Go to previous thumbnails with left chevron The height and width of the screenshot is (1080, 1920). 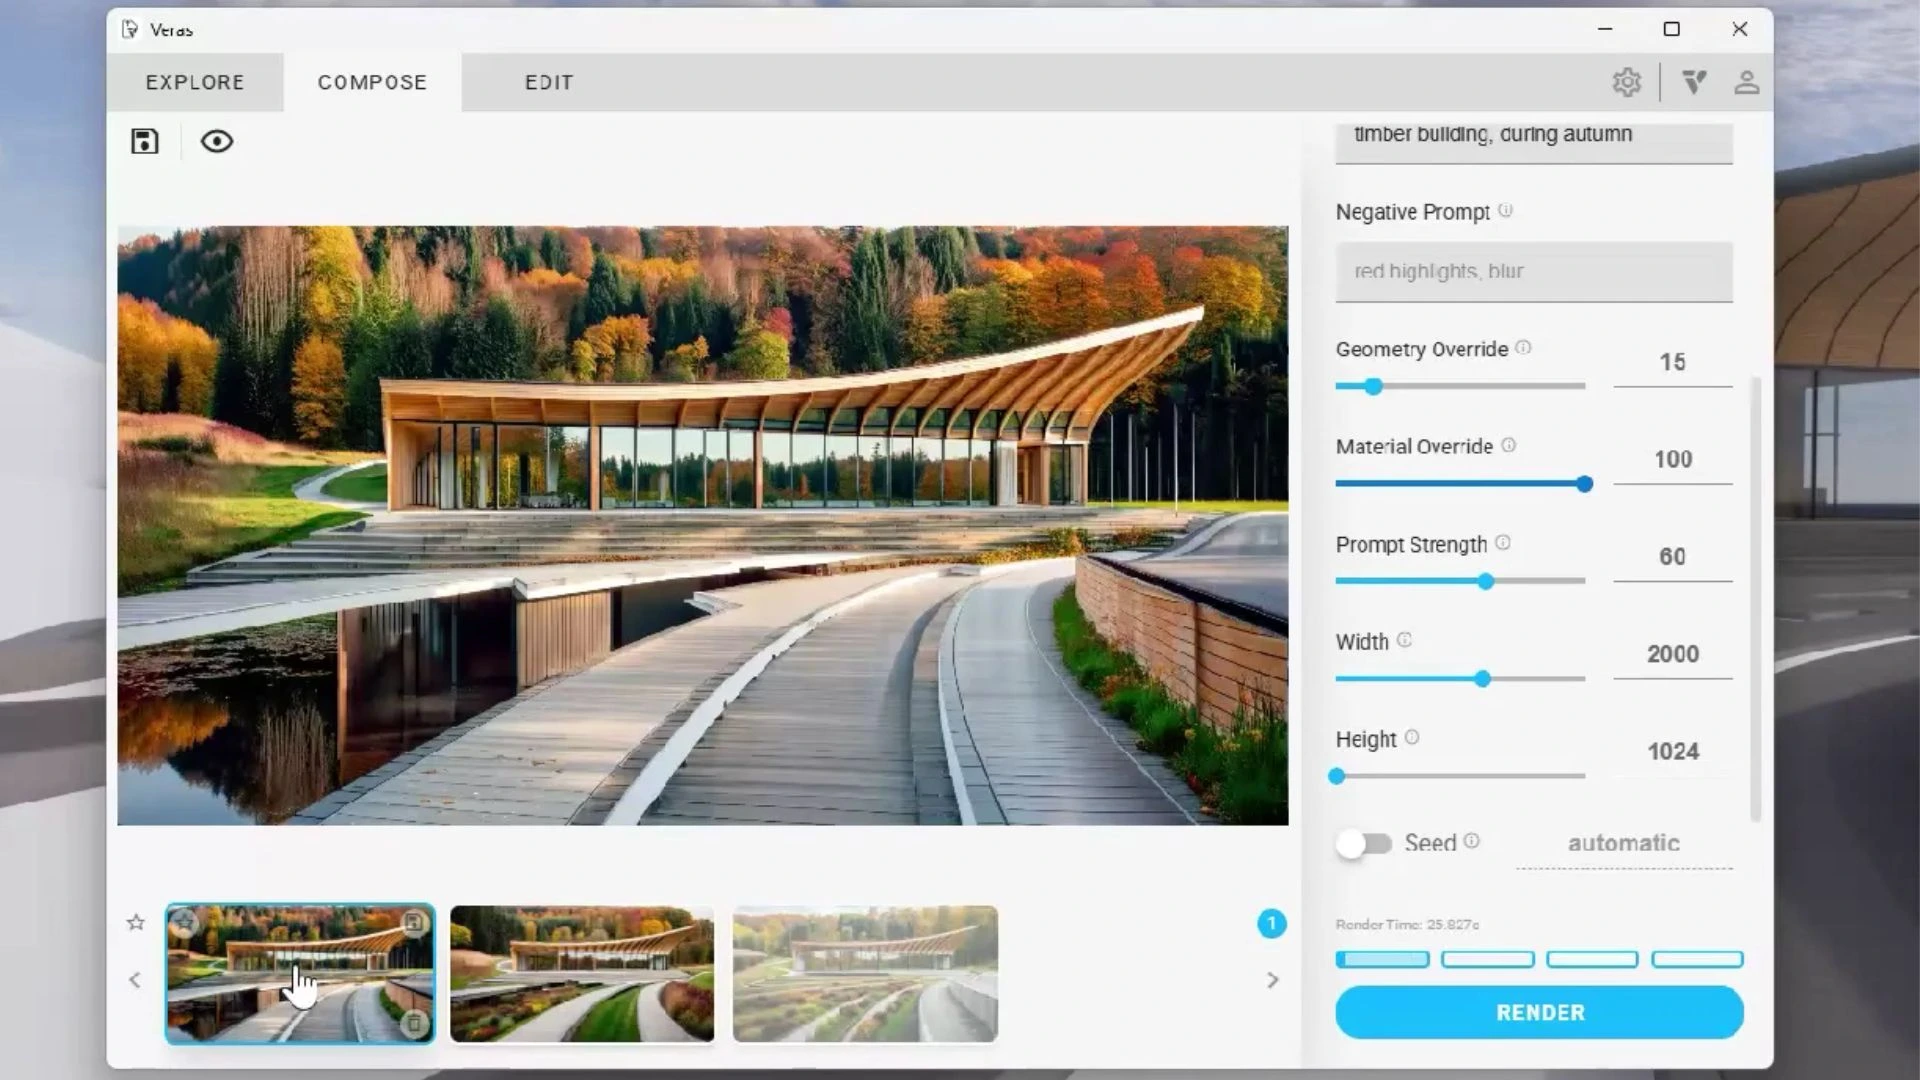pyautogui.click(x=135, y=980)
